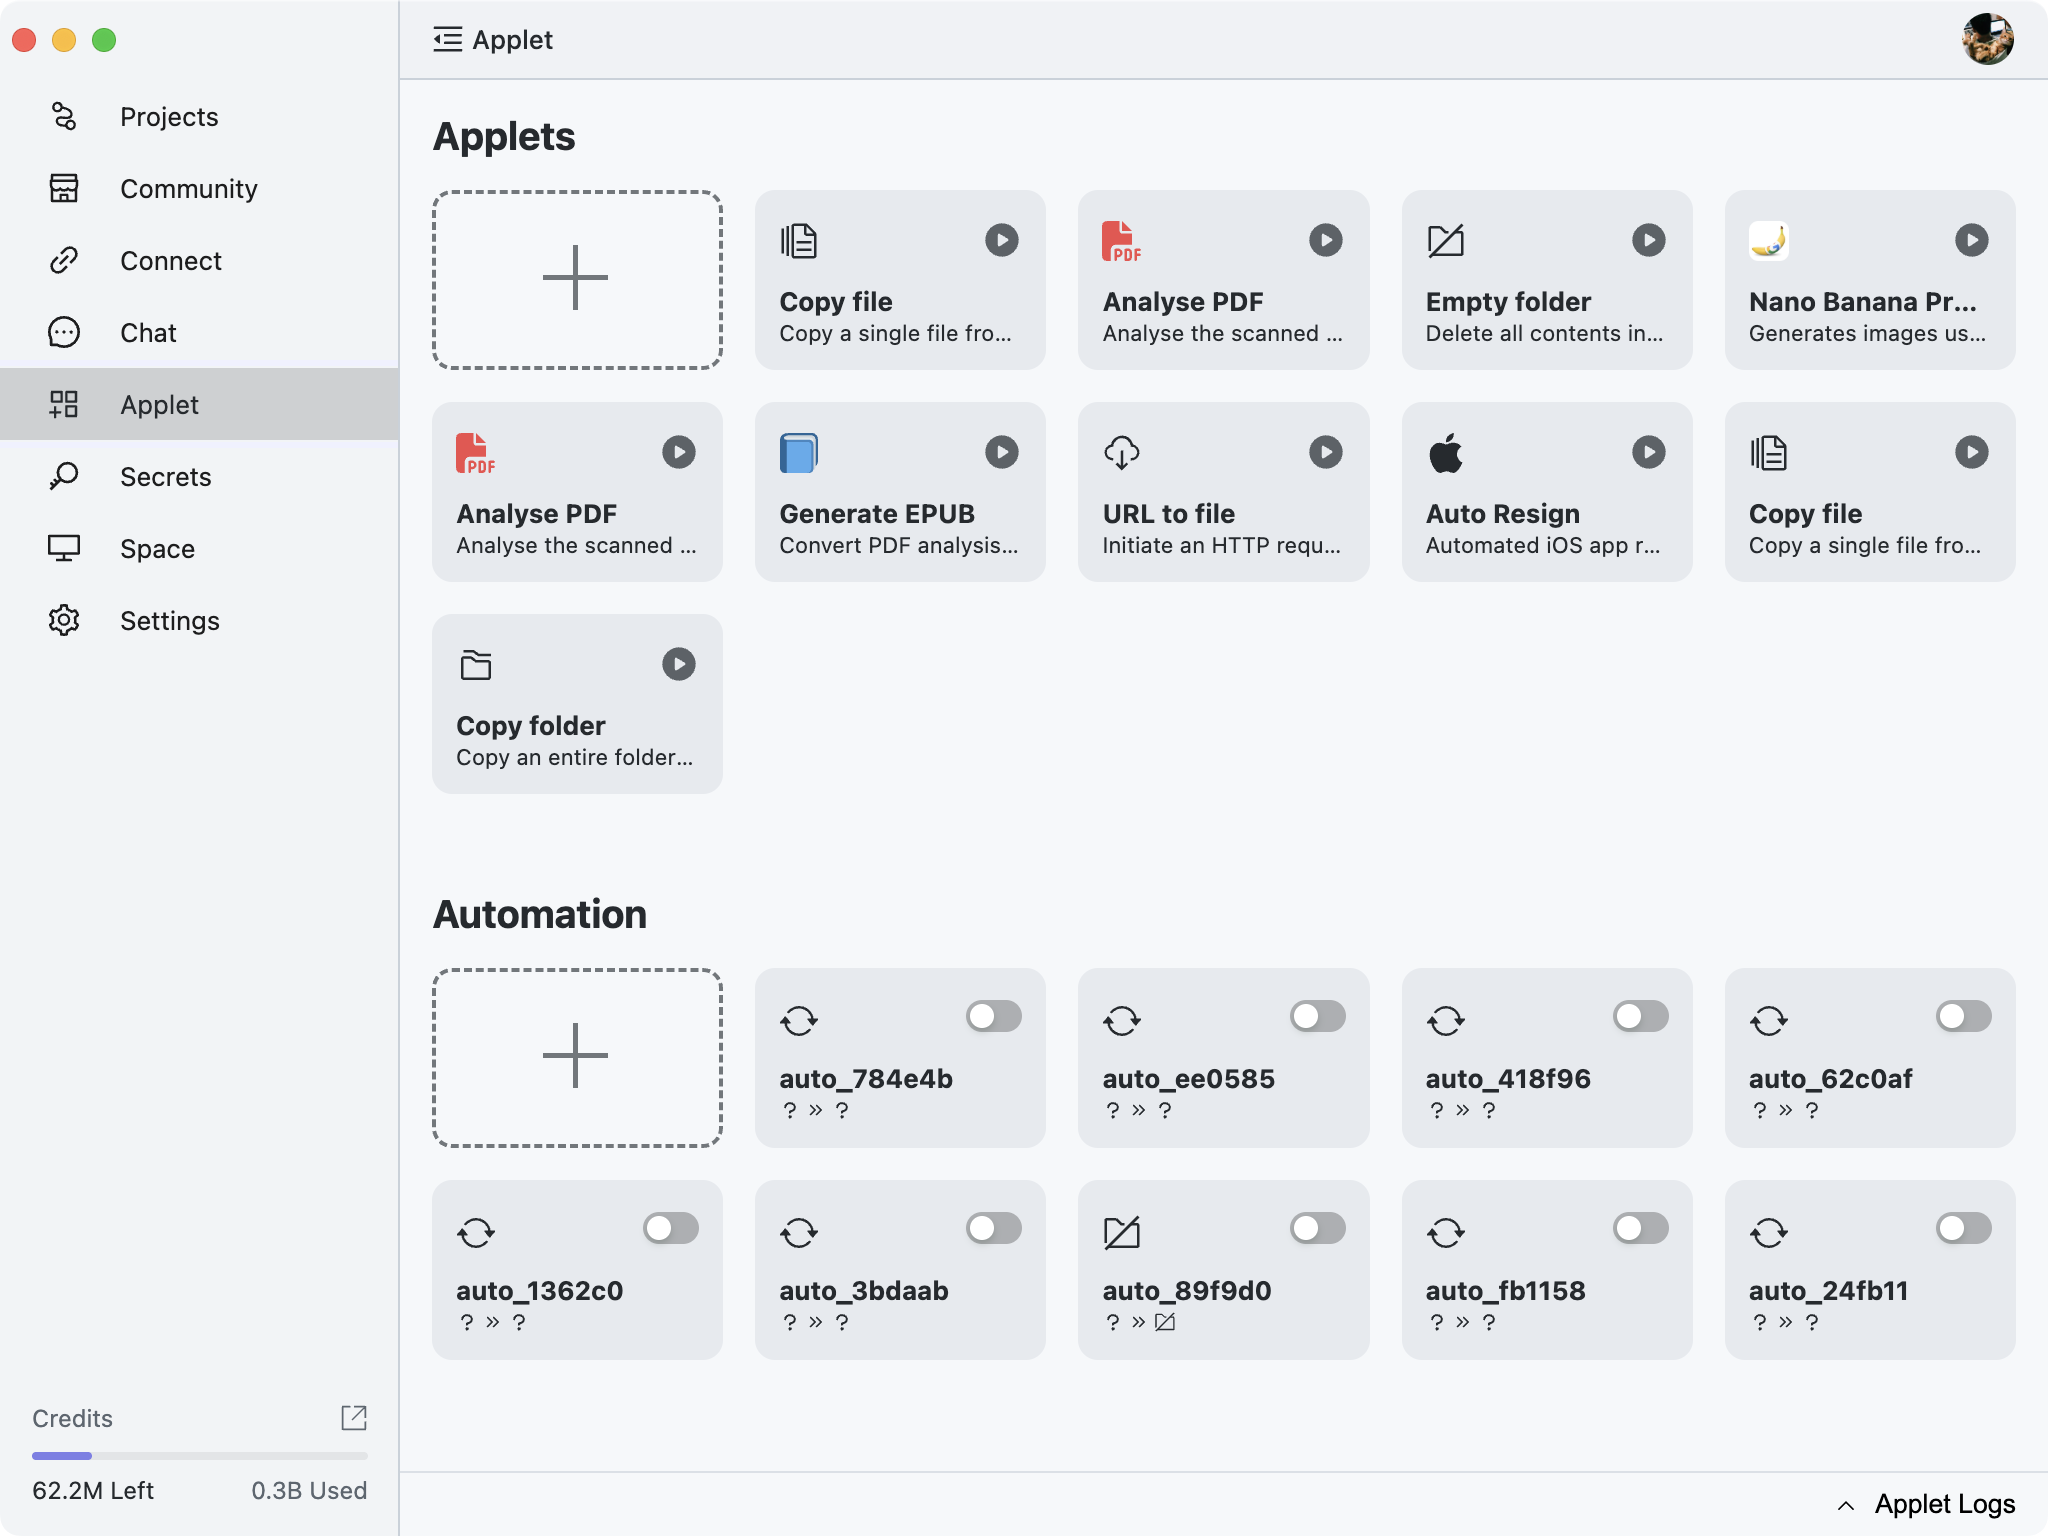Go to the Community sidebar section
The height and width of the screenshot is (1536, 2048).
point(188,189)
